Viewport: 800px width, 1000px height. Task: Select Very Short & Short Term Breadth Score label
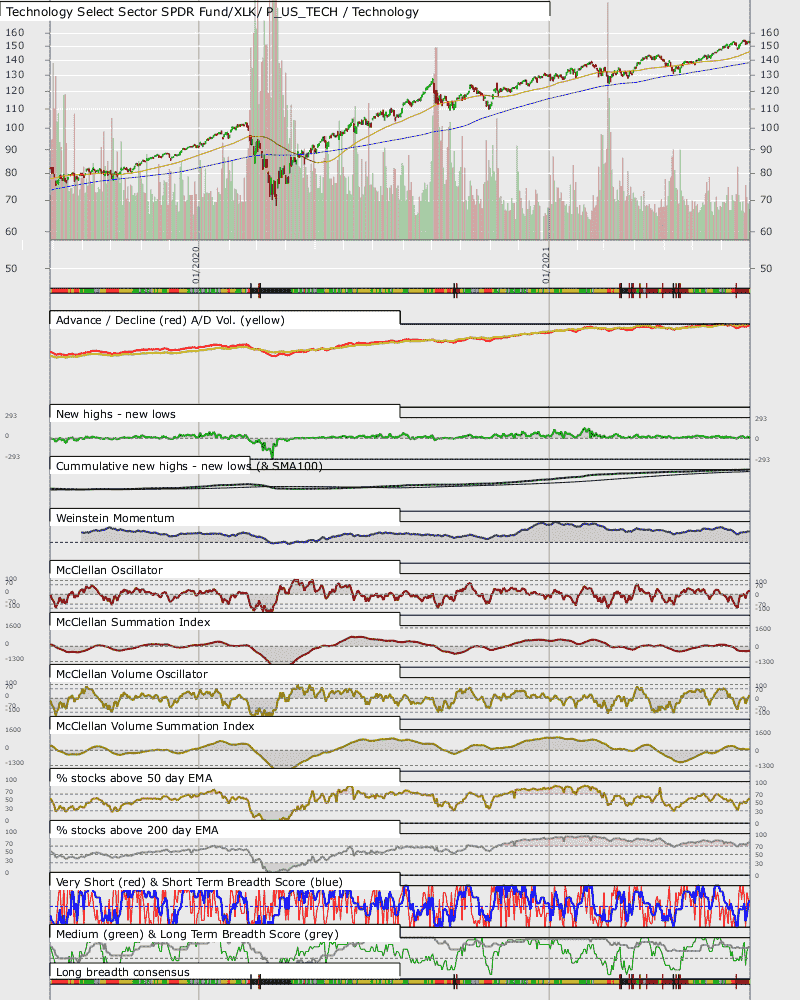pyautogui.click(x=199, y=882)
